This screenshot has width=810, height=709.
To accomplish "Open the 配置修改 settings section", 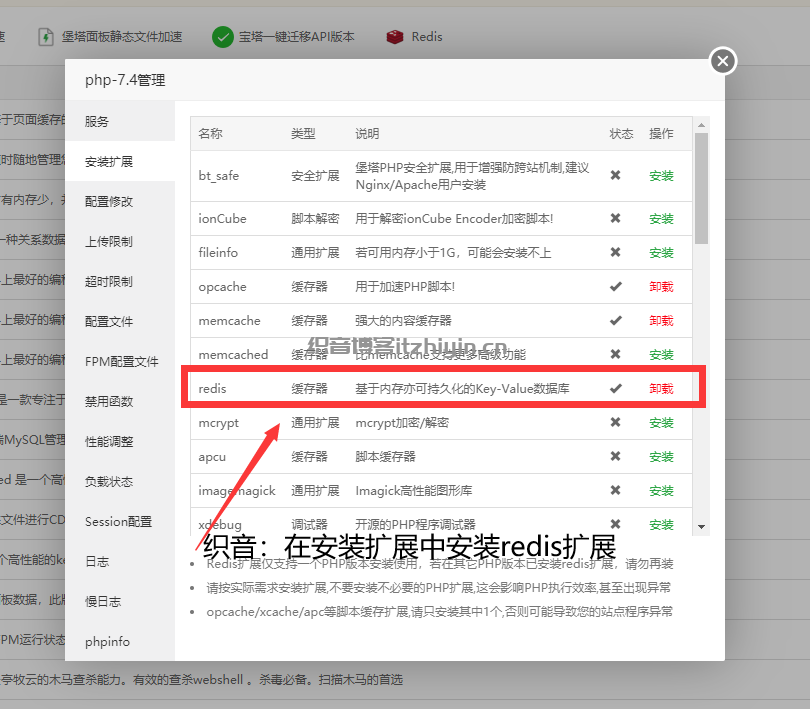I will coord(119,201).
